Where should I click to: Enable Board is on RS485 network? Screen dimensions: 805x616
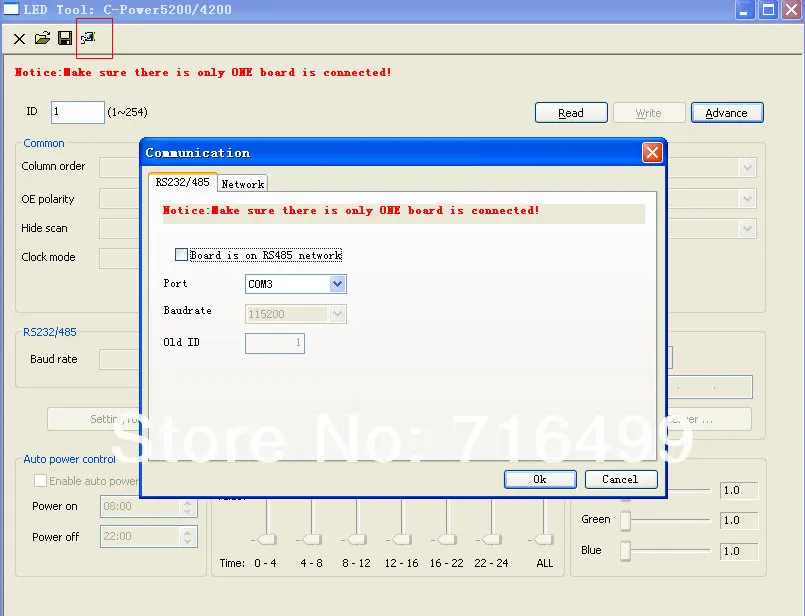(x=181, y=255)
